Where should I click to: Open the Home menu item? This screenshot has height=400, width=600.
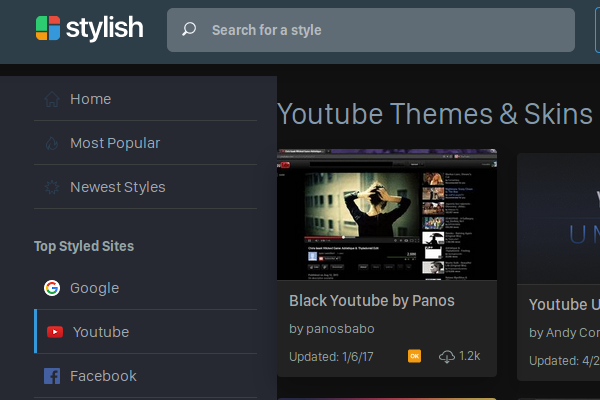tap(145, 99)
